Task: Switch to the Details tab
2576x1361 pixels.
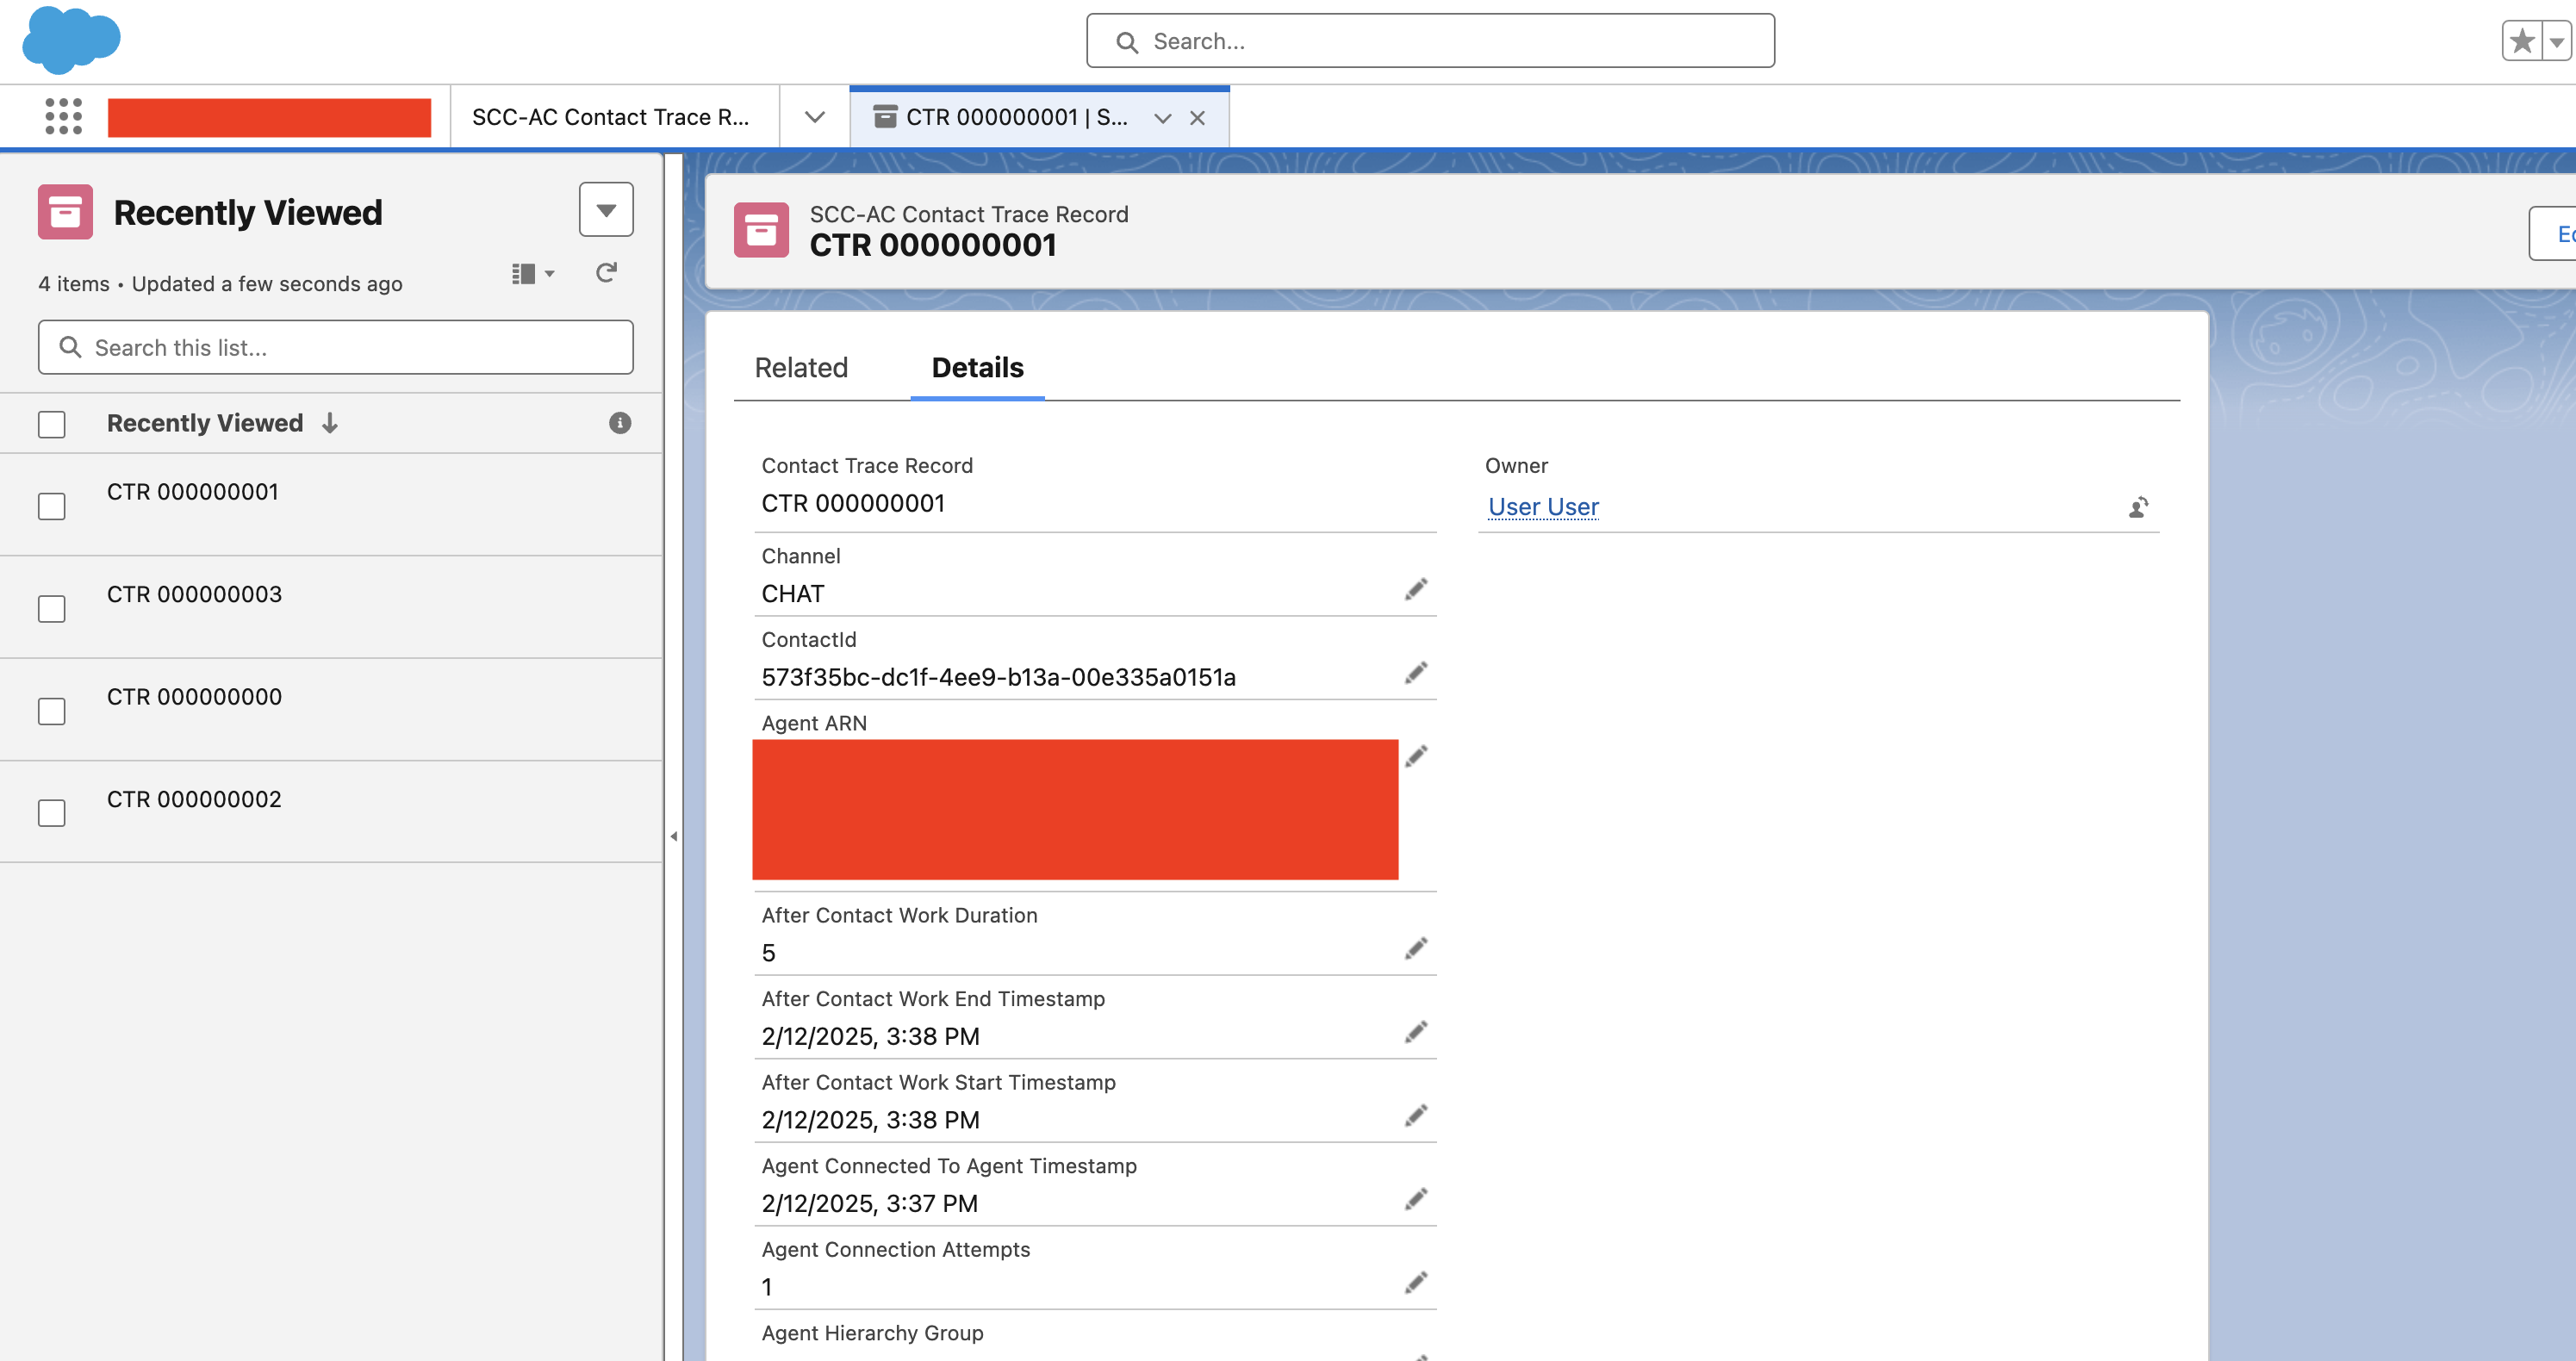Action: click(x=977, y=367)
